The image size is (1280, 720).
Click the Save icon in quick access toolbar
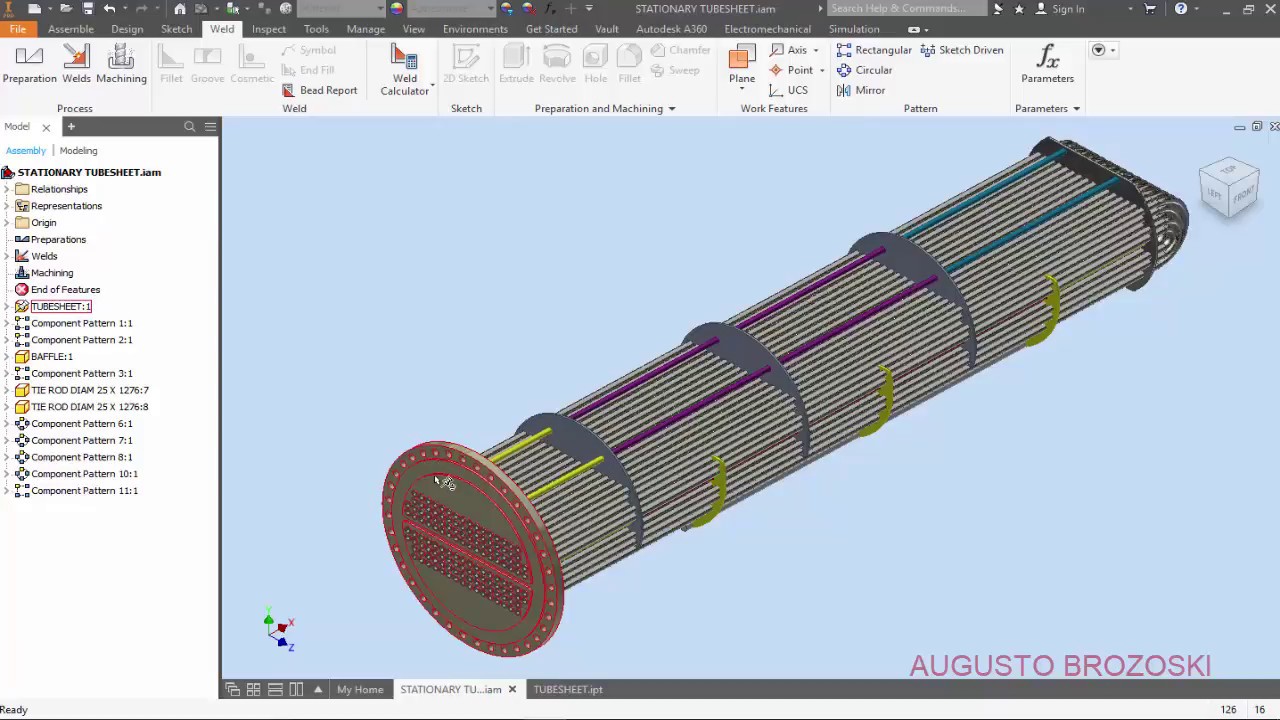(88, 8)
